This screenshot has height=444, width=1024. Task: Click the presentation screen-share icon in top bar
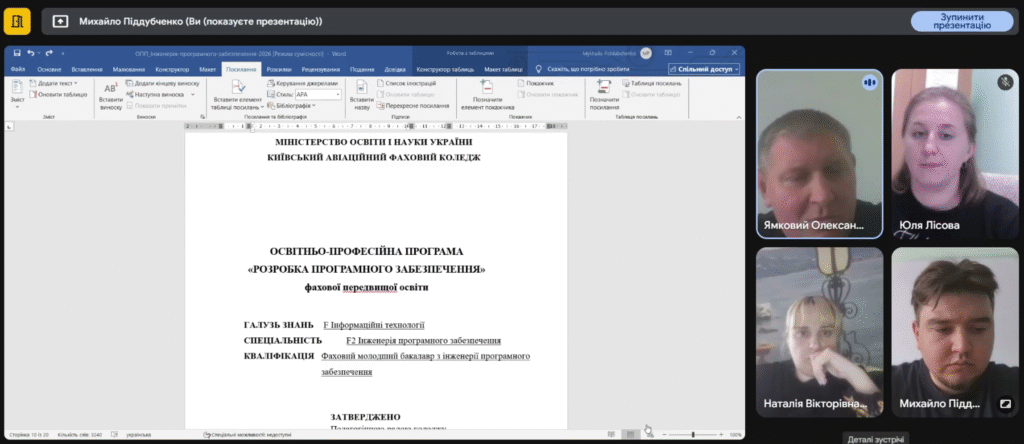click(x=60, y=22)
